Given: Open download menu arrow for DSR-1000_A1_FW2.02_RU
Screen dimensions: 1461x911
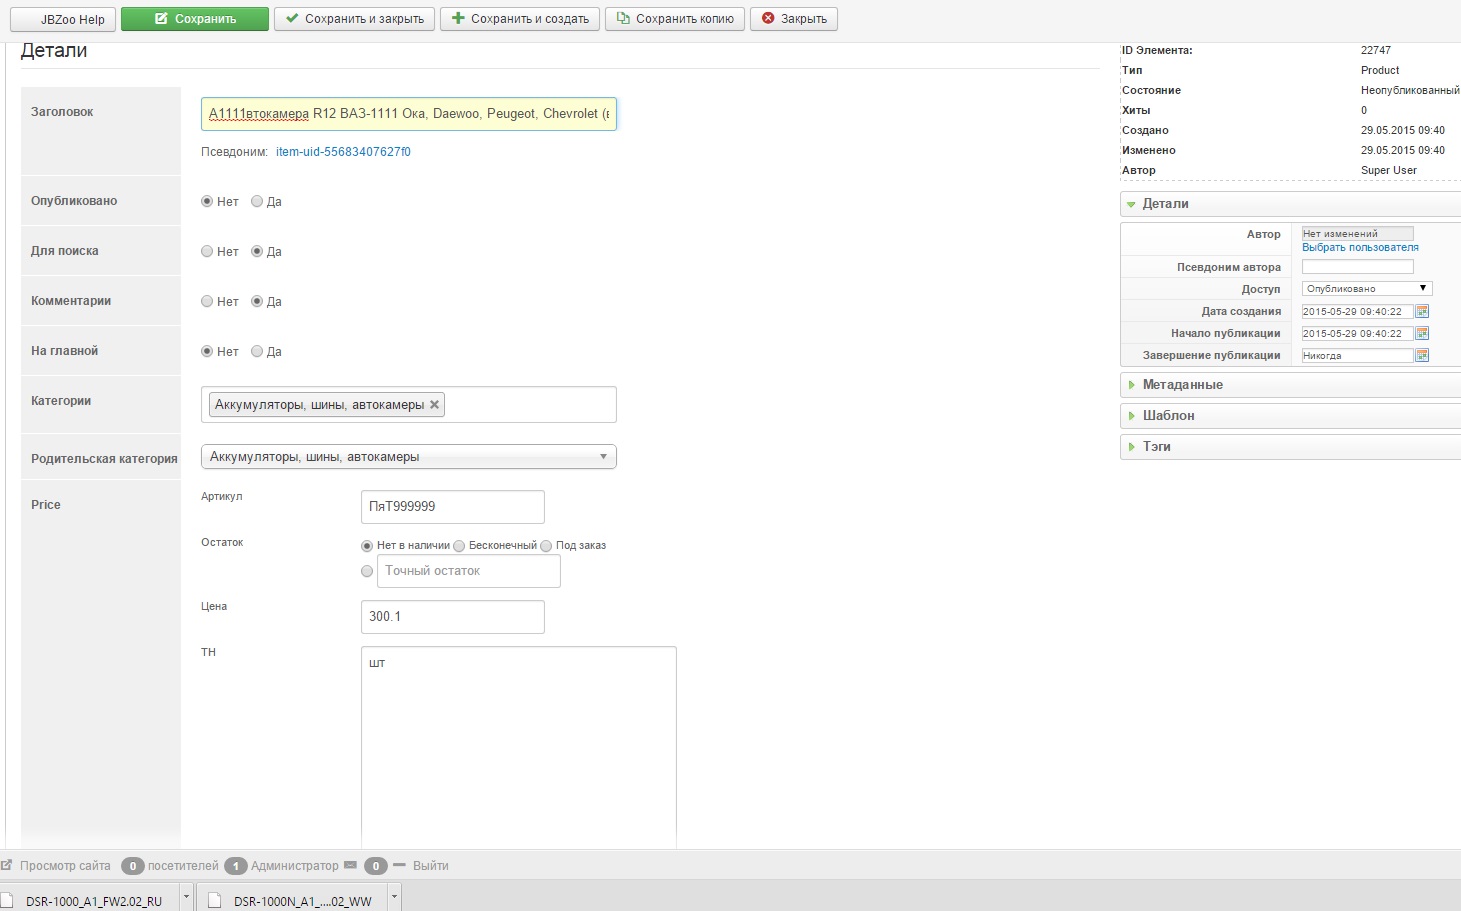Looking at the screenshot, I should 186,898.
